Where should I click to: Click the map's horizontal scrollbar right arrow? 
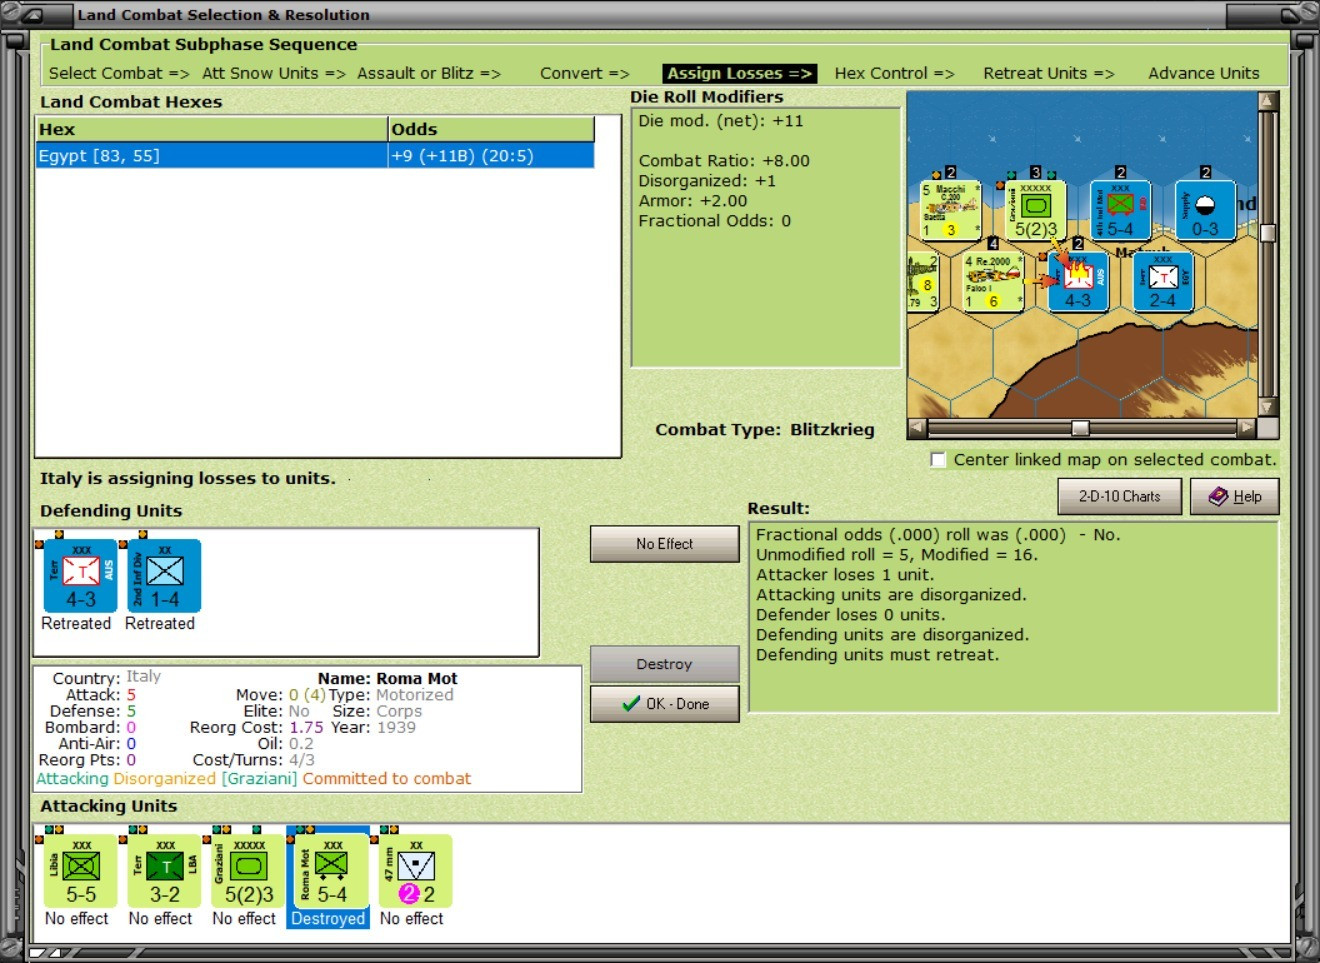coord(1246,428)
